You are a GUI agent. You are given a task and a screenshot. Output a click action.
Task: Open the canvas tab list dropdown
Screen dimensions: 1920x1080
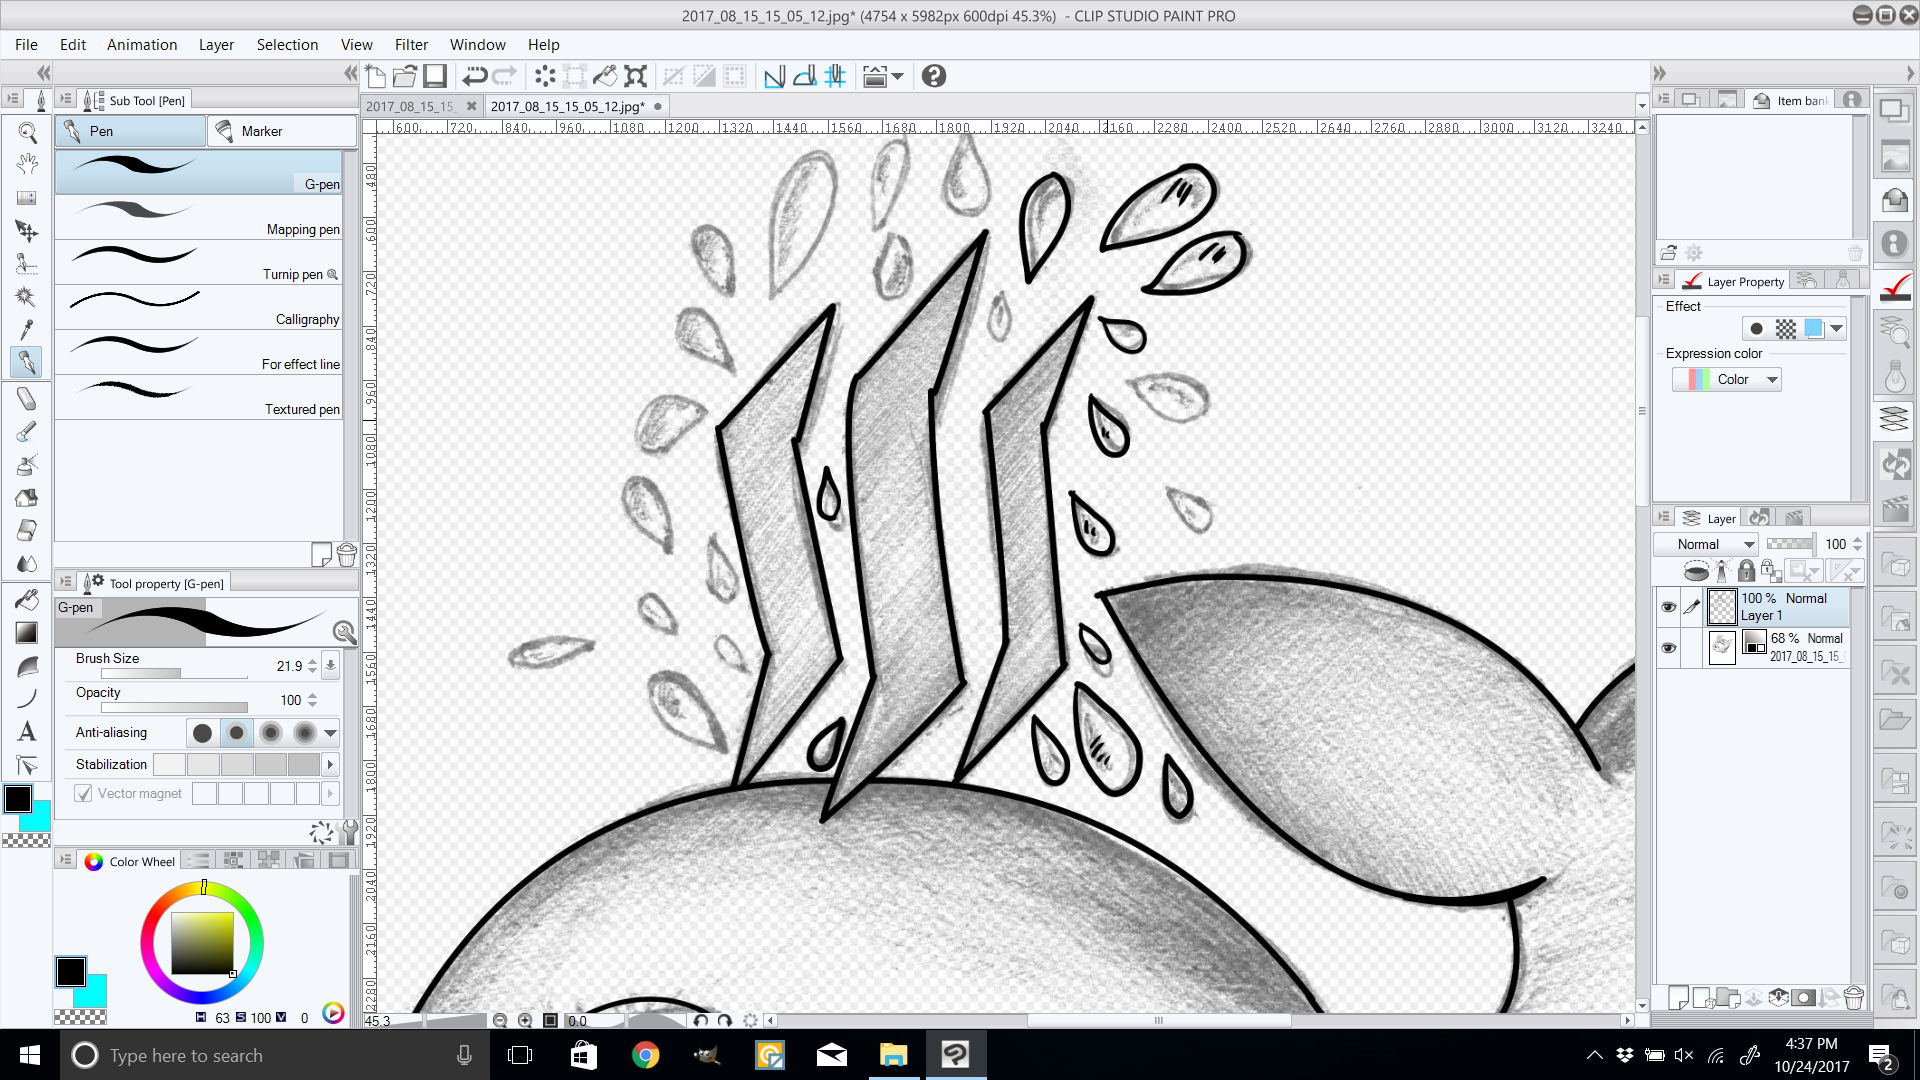(1642, 105)
